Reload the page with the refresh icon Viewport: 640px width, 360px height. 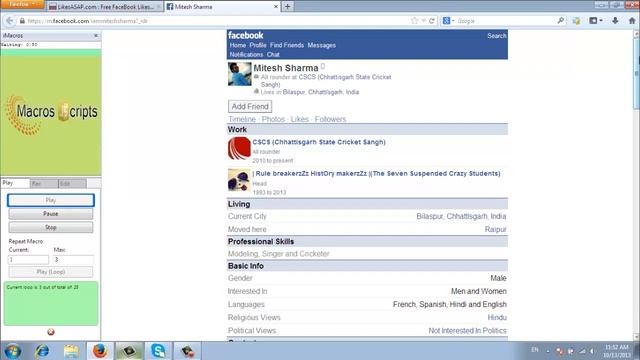point(432,21)
